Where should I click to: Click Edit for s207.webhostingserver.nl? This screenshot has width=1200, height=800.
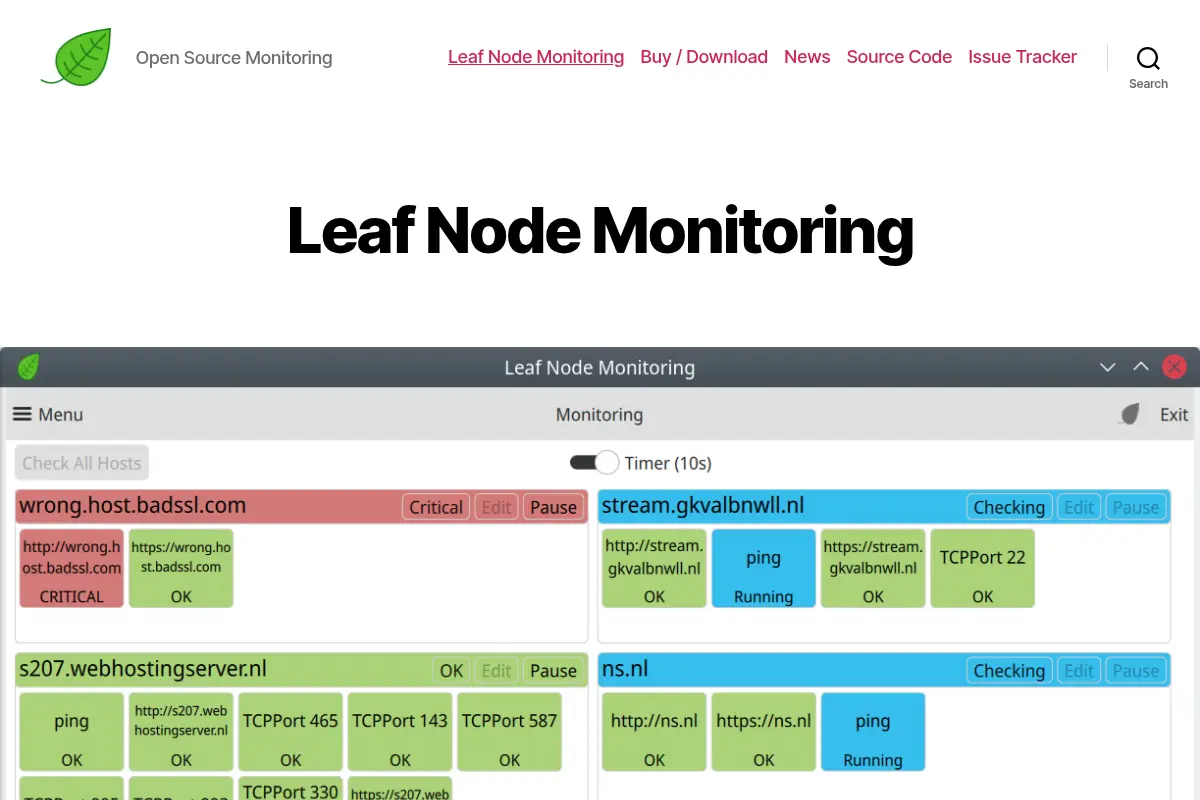pos(496,670)
